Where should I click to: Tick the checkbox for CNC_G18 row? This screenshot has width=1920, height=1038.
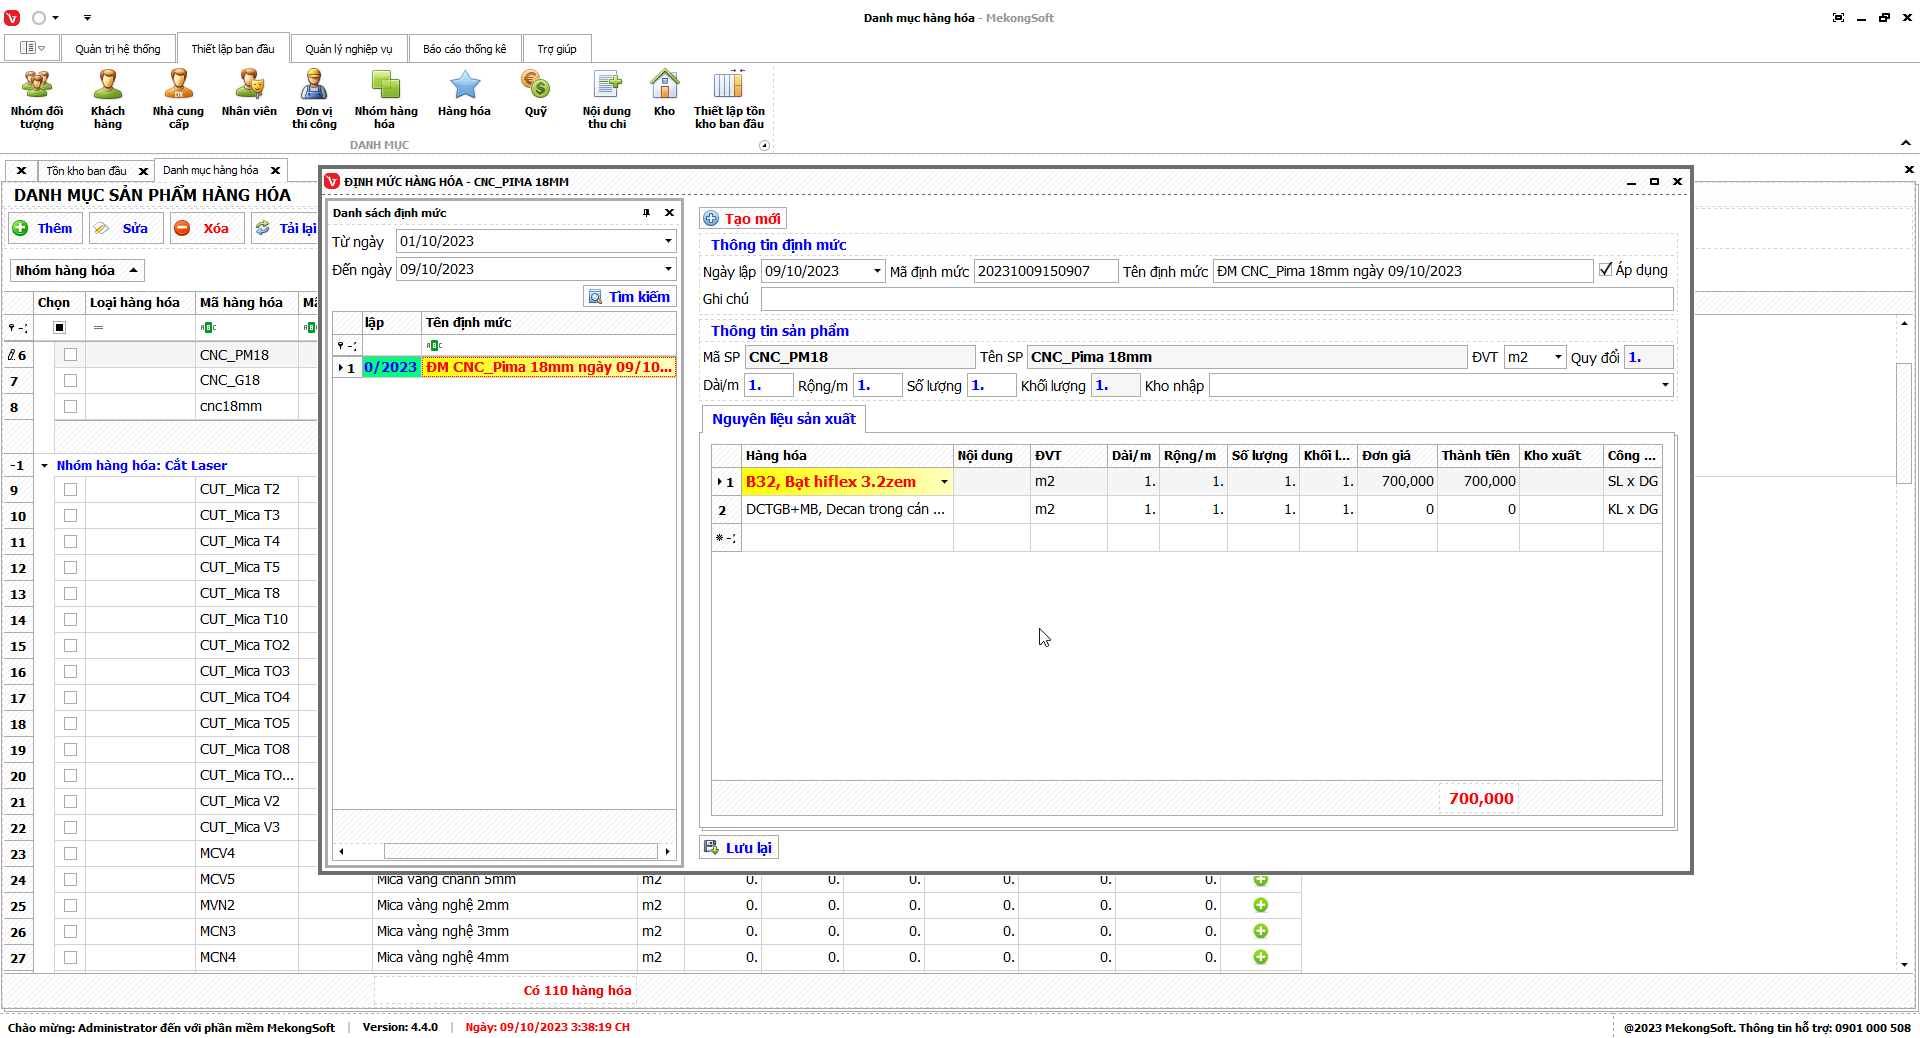click(x=70, y=381)
